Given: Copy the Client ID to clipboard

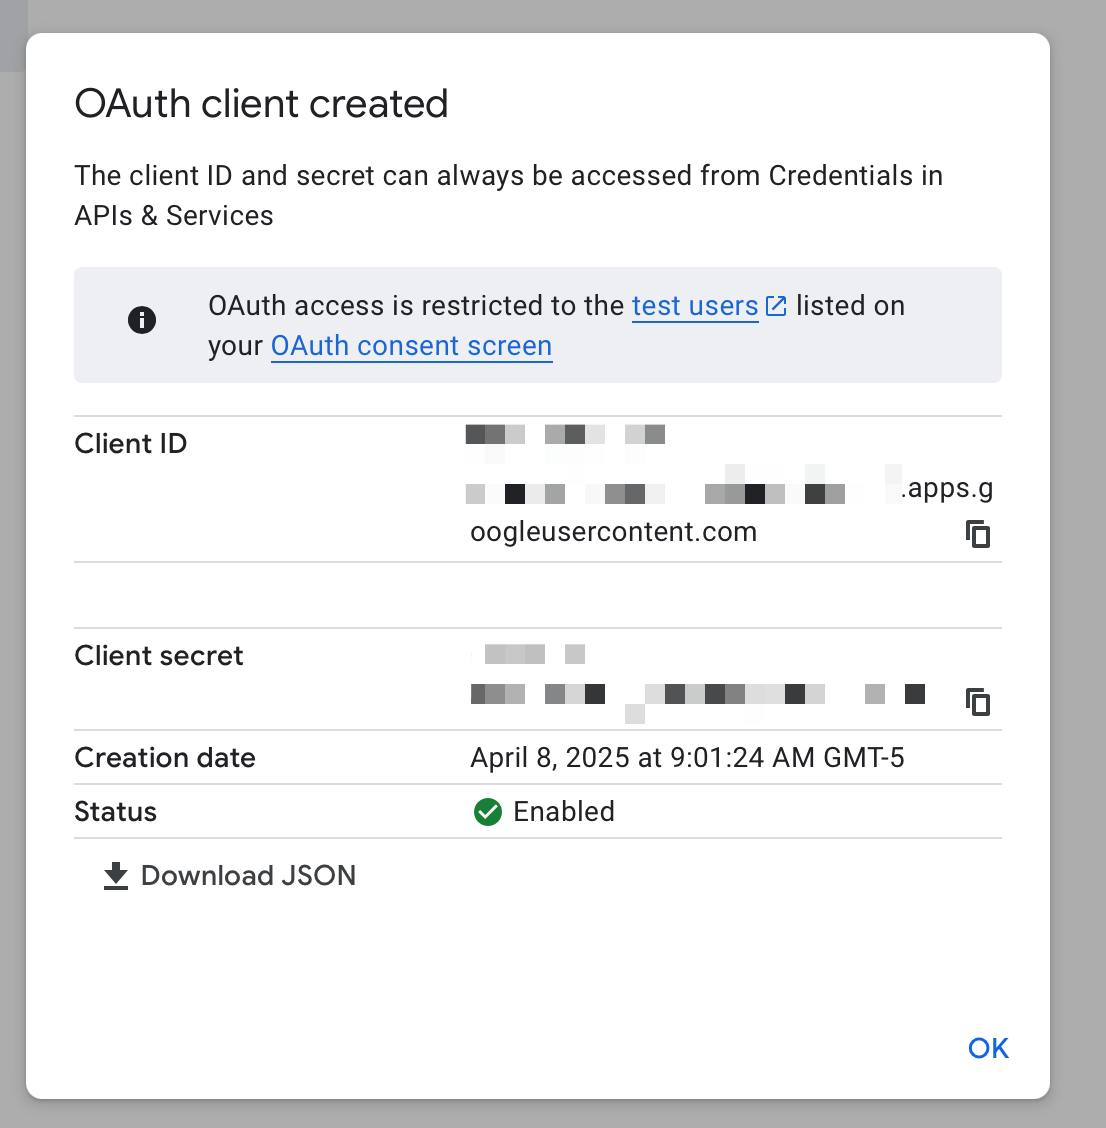Looking at the screenshot, I should click(978, 534).
